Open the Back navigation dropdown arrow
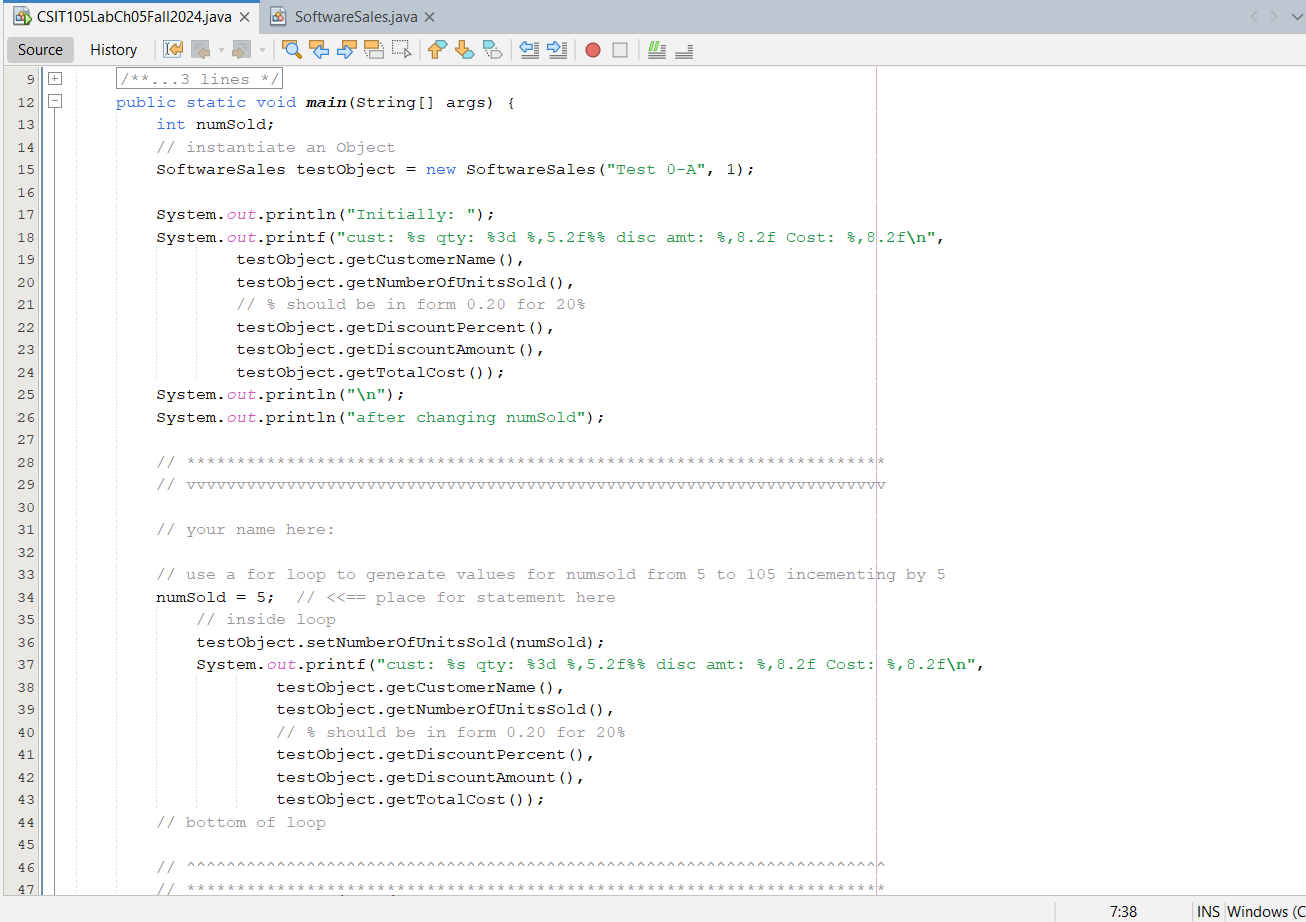1306x922 pixels. (220, 50)
